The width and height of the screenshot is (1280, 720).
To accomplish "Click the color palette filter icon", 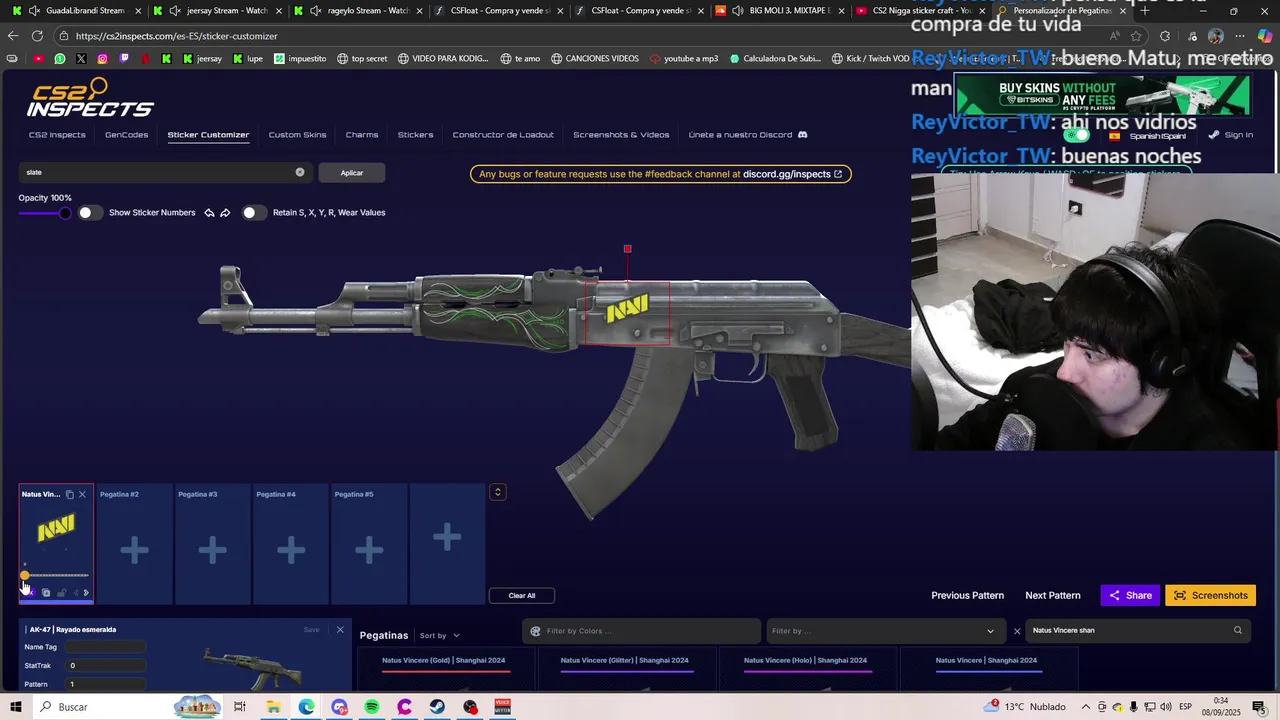I will pyautogui.click(x=535, y=631).
